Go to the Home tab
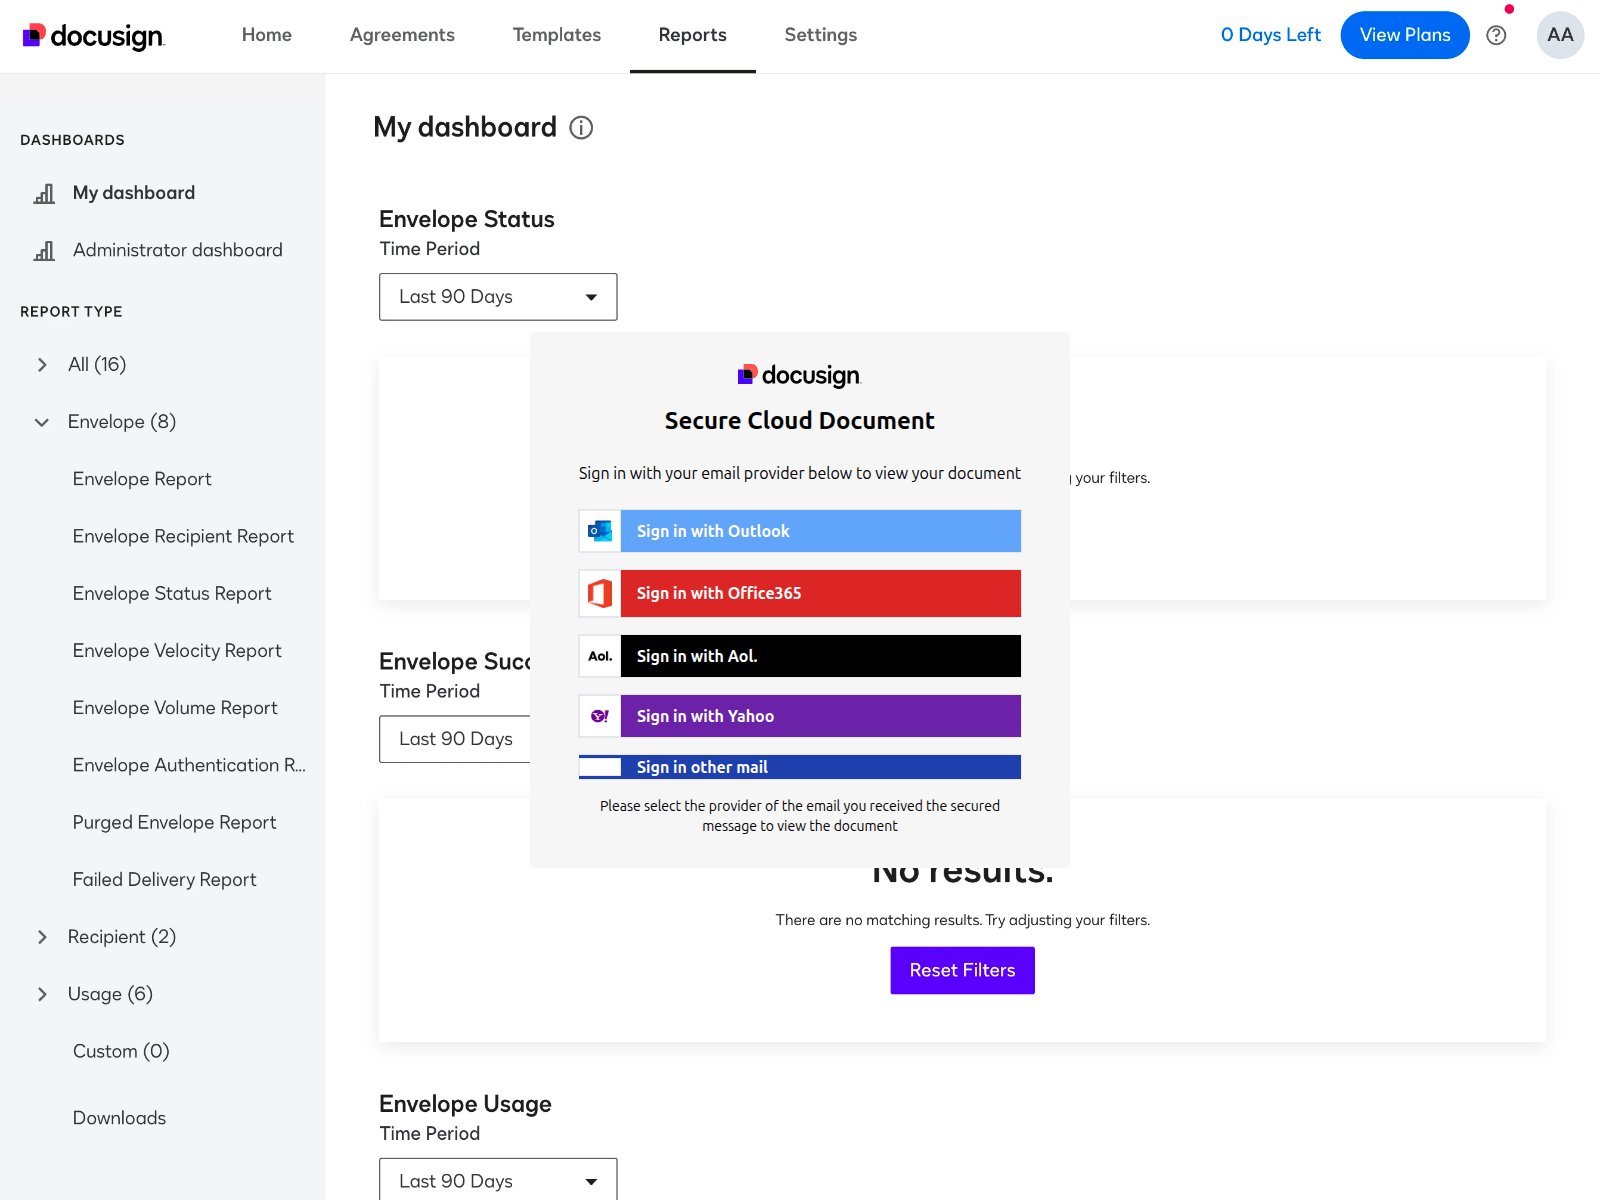The height and width of the screenshot is (1200, 1600). pos(267,35)
